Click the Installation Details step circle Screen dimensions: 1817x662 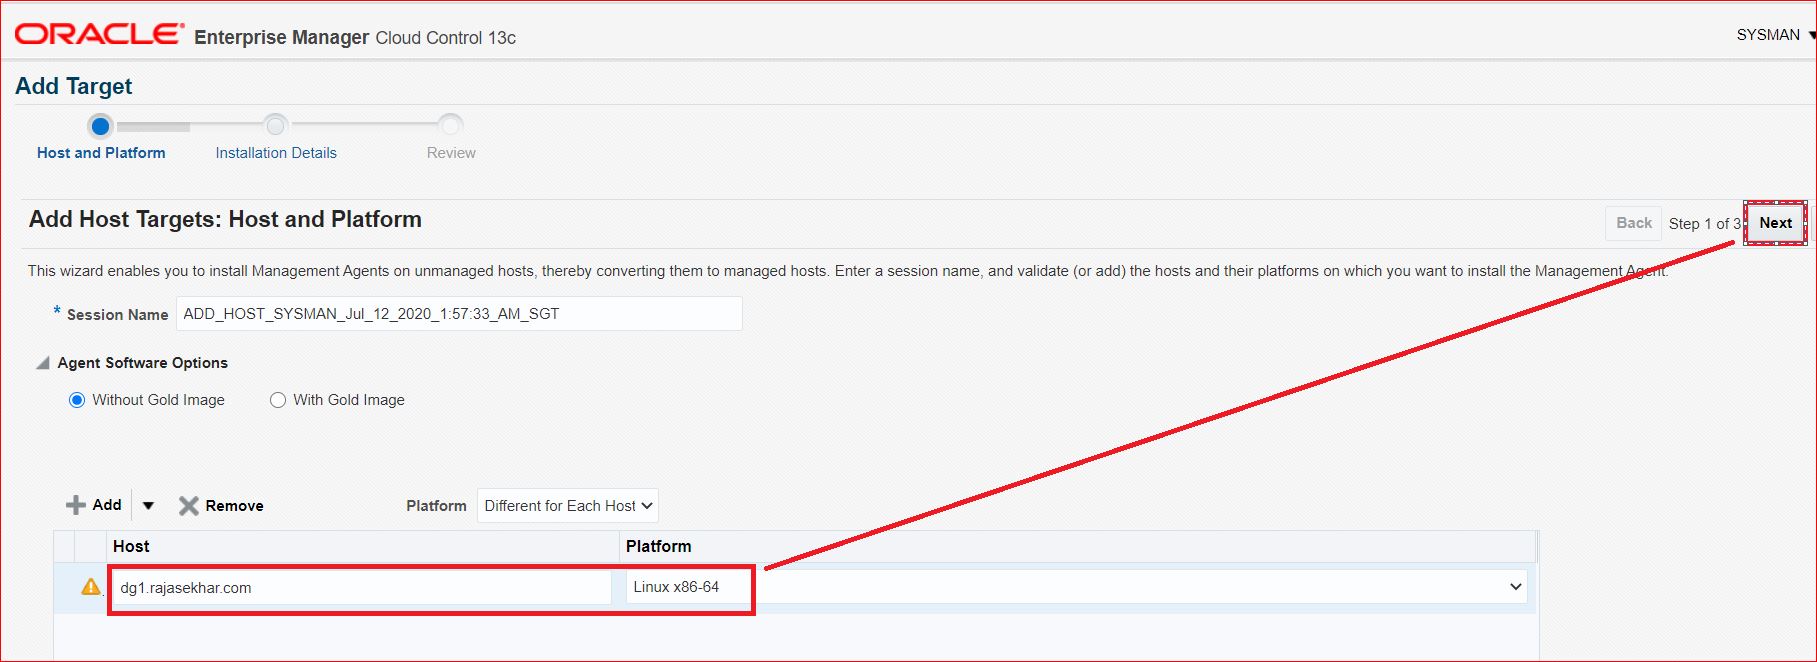pos(275,126)
